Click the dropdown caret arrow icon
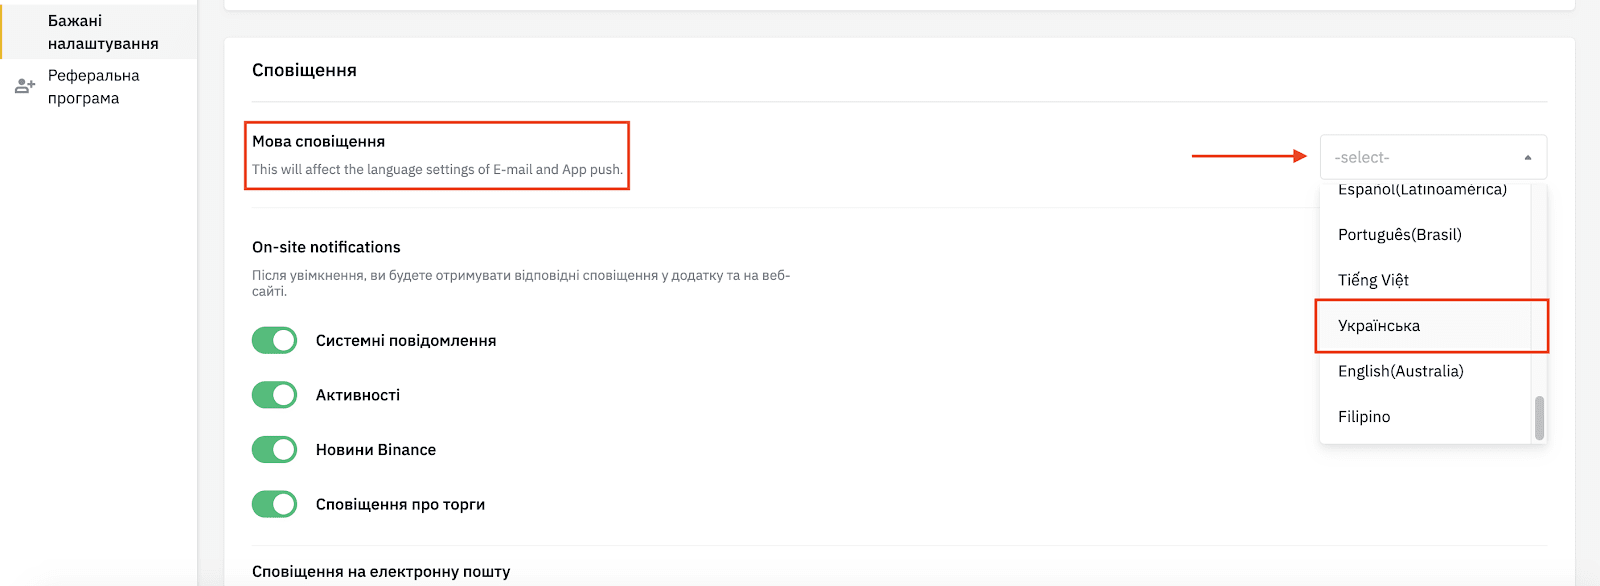The height and width of the screenshot is (586, 1600). (x=1528, y=157)
